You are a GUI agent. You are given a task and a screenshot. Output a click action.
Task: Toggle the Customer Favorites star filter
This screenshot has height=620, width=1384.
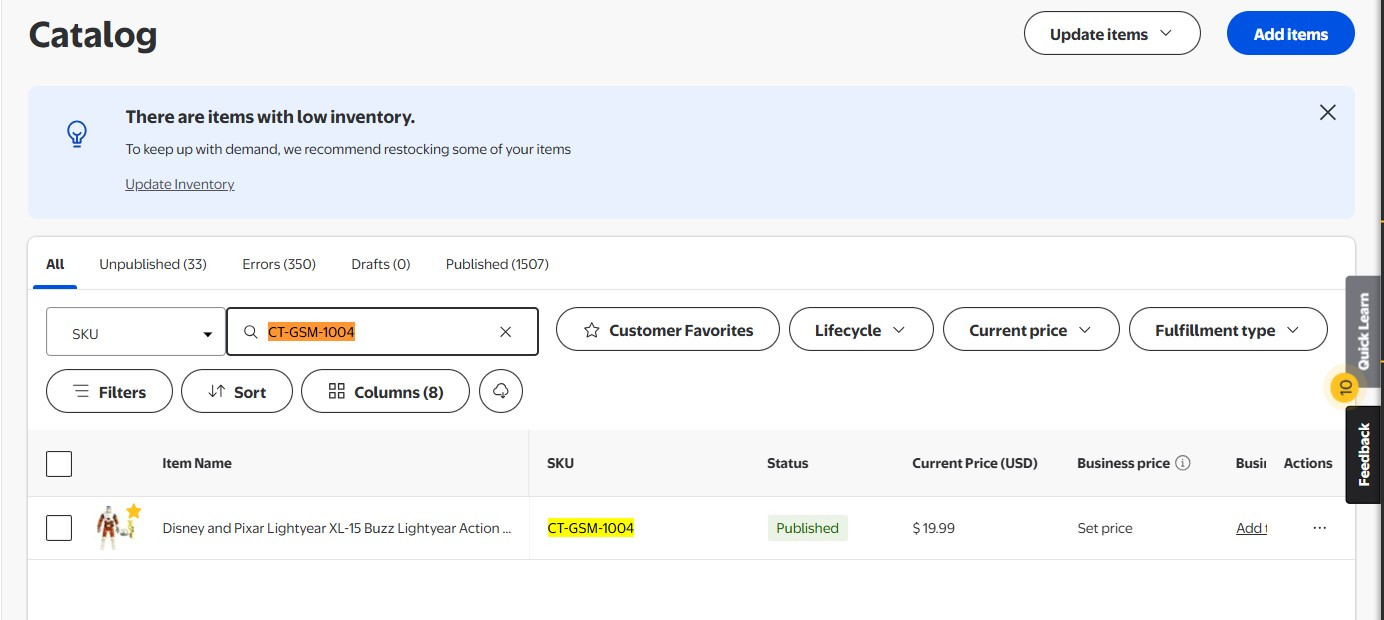[667, 329]
